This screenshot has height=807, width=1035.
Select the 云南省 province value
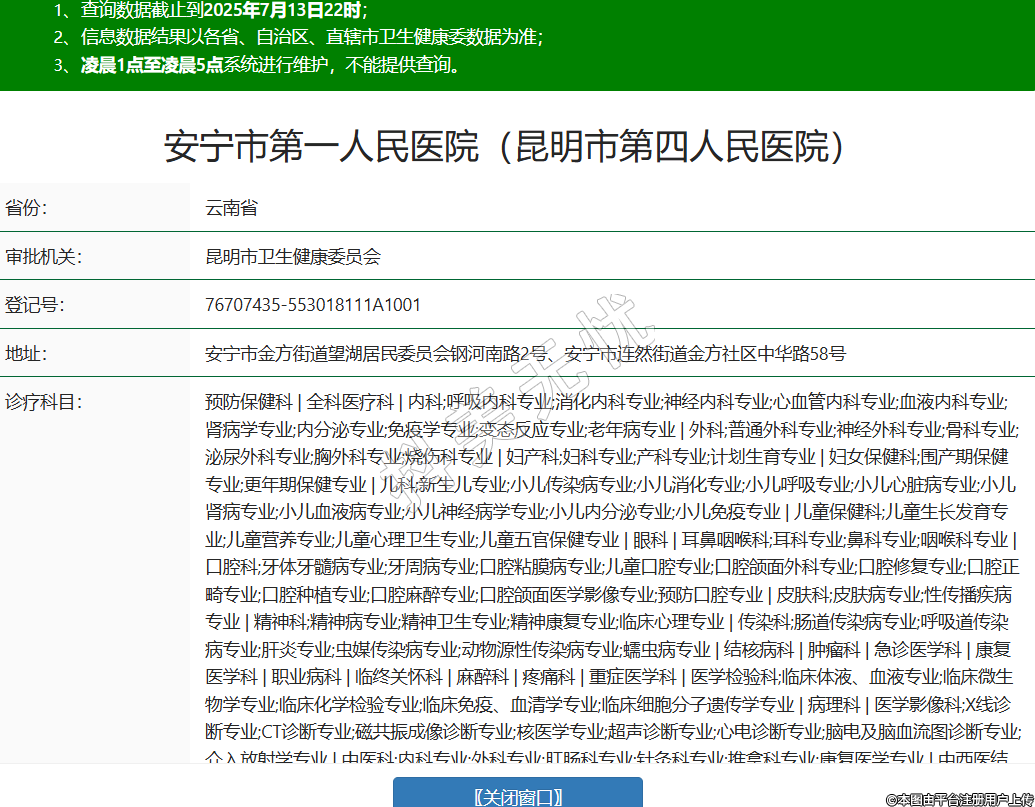(231, 208)
